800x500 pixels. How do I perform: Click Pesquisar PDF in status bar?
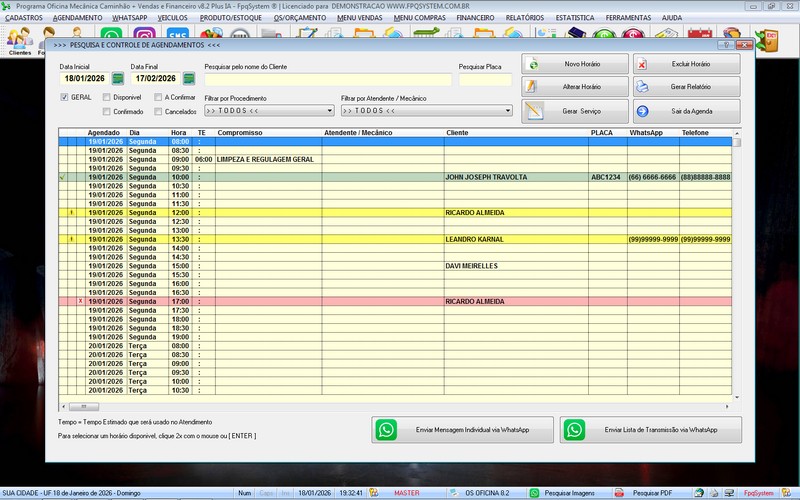click(x=645, y=493)
